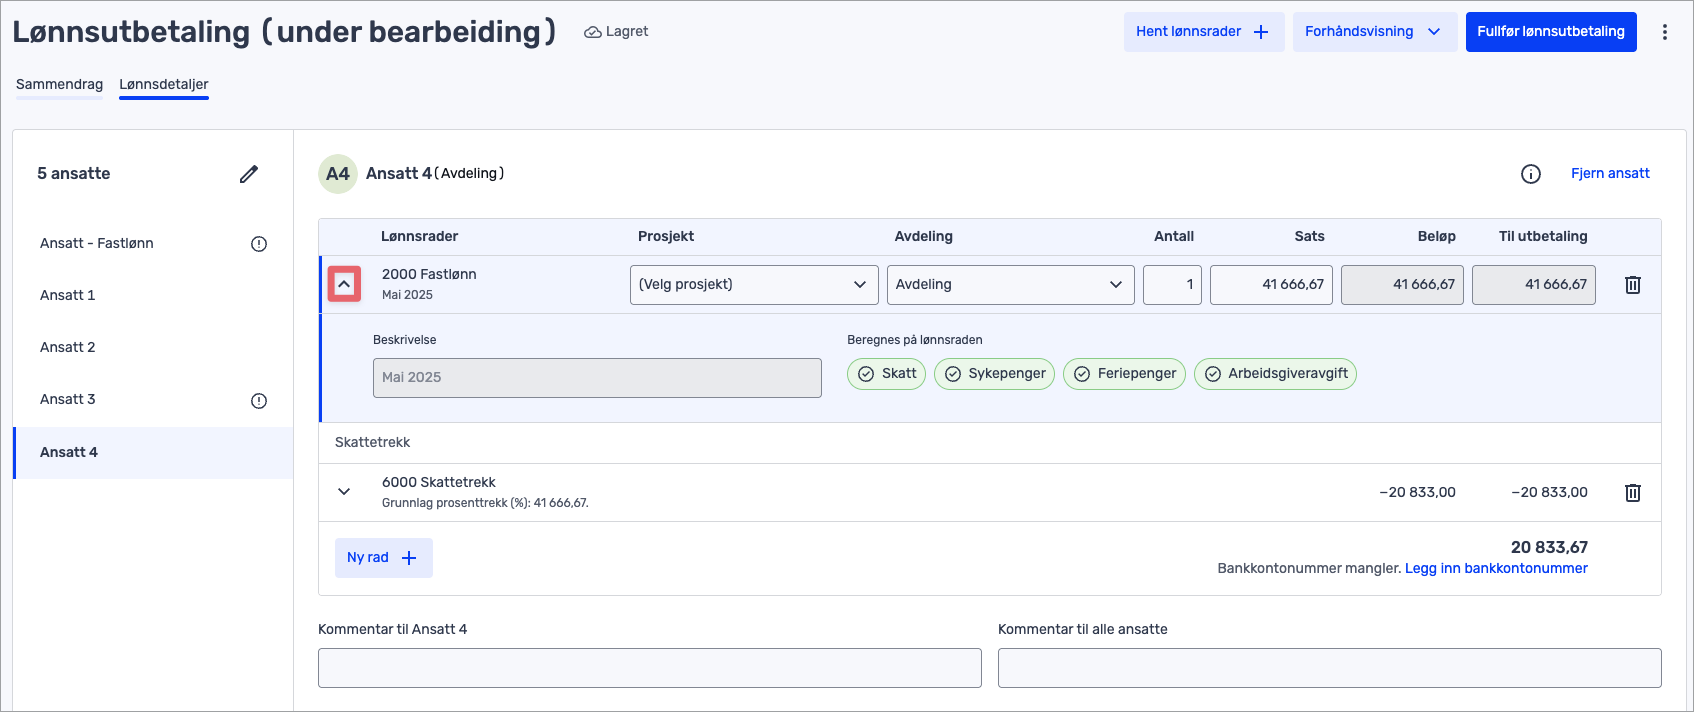Select Ansatt 2 in the employee list
This screenshot has width=1694, height=712.
[68, 348]
